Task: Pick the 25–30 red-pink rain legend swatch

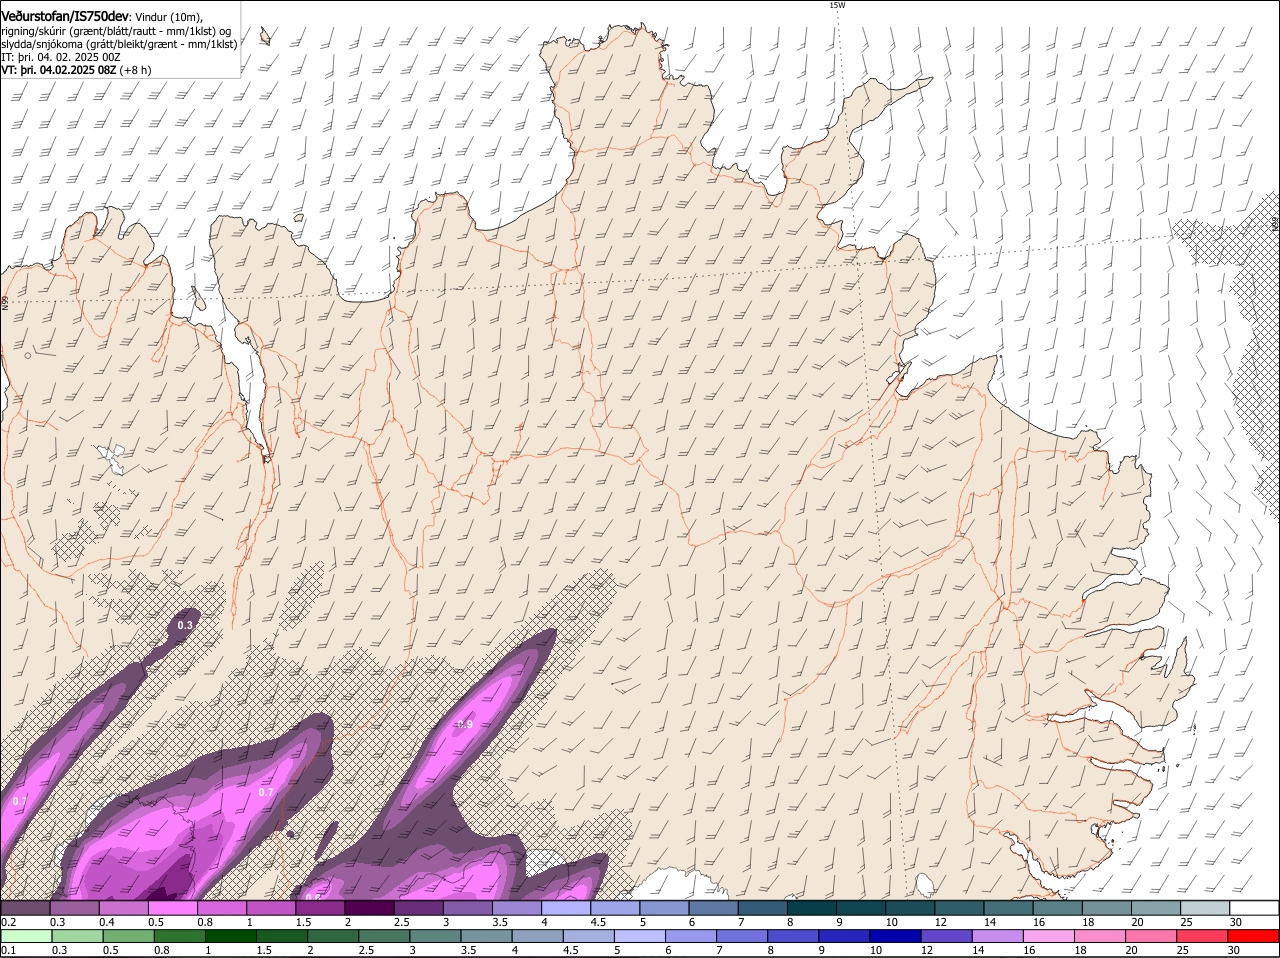Action: tap(1203, 937)
